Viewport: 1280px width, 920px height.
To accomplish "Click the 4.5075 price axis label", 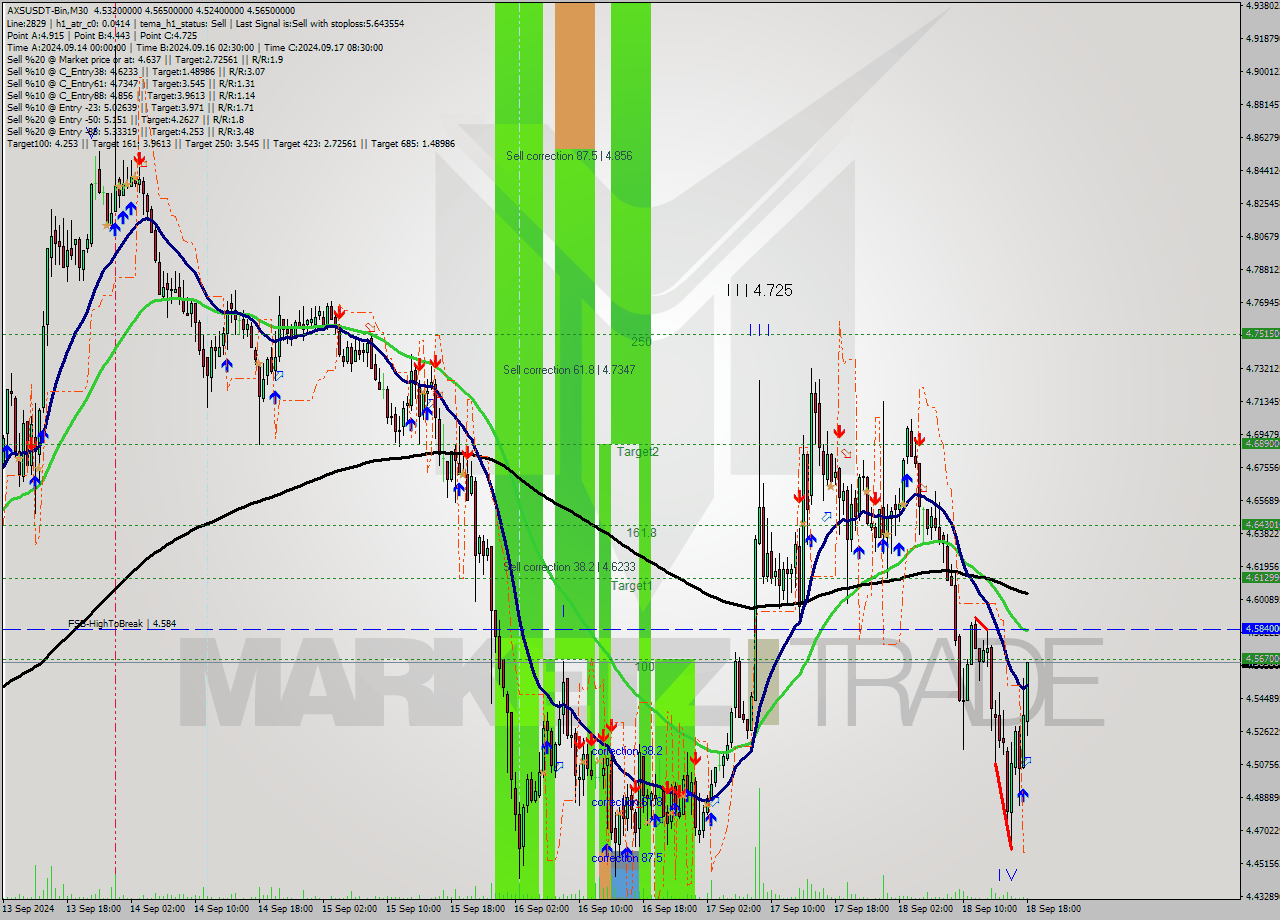I will click(1263, 764).
